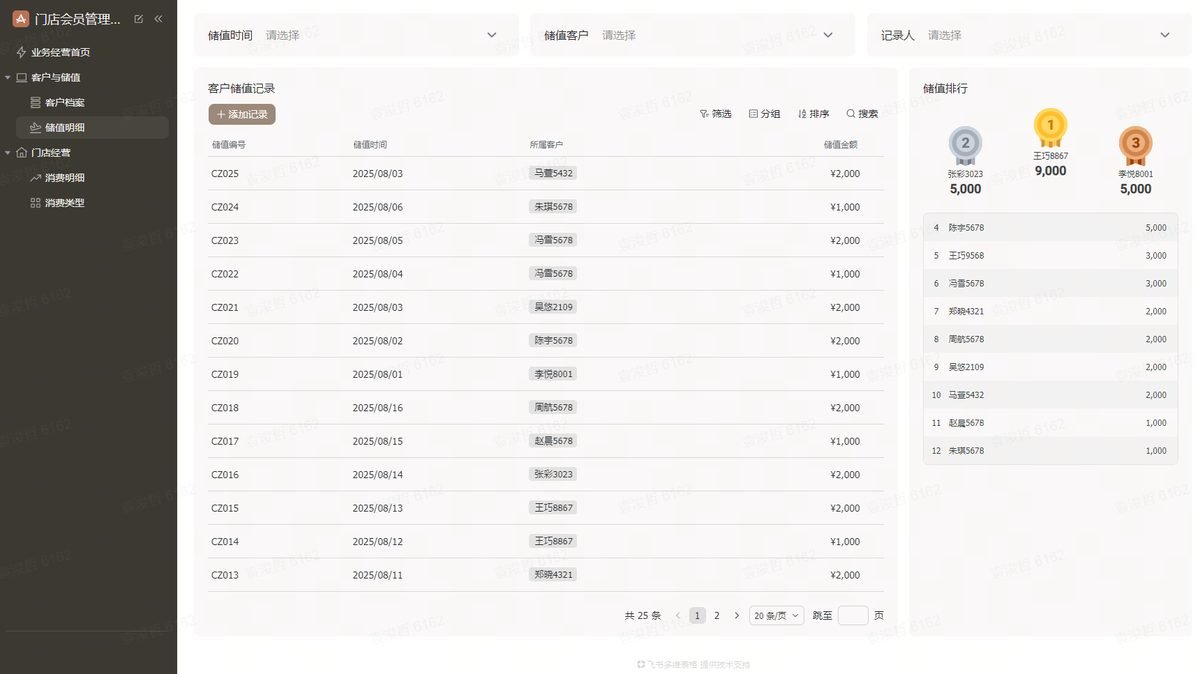Viewport: 1200px width, 674px height.
Task: Collapse the 客户与储值 tree section
Action: 8,77
